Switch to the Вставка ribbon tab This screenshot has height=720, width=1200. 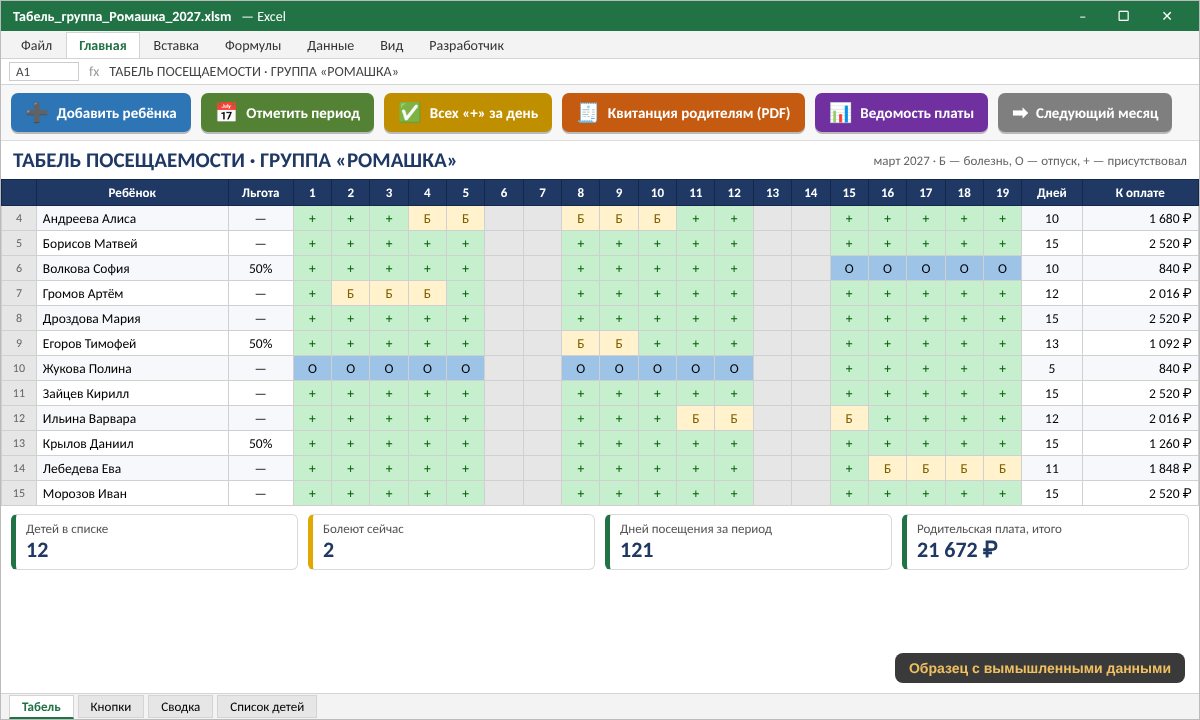click(x=176, y=45)
